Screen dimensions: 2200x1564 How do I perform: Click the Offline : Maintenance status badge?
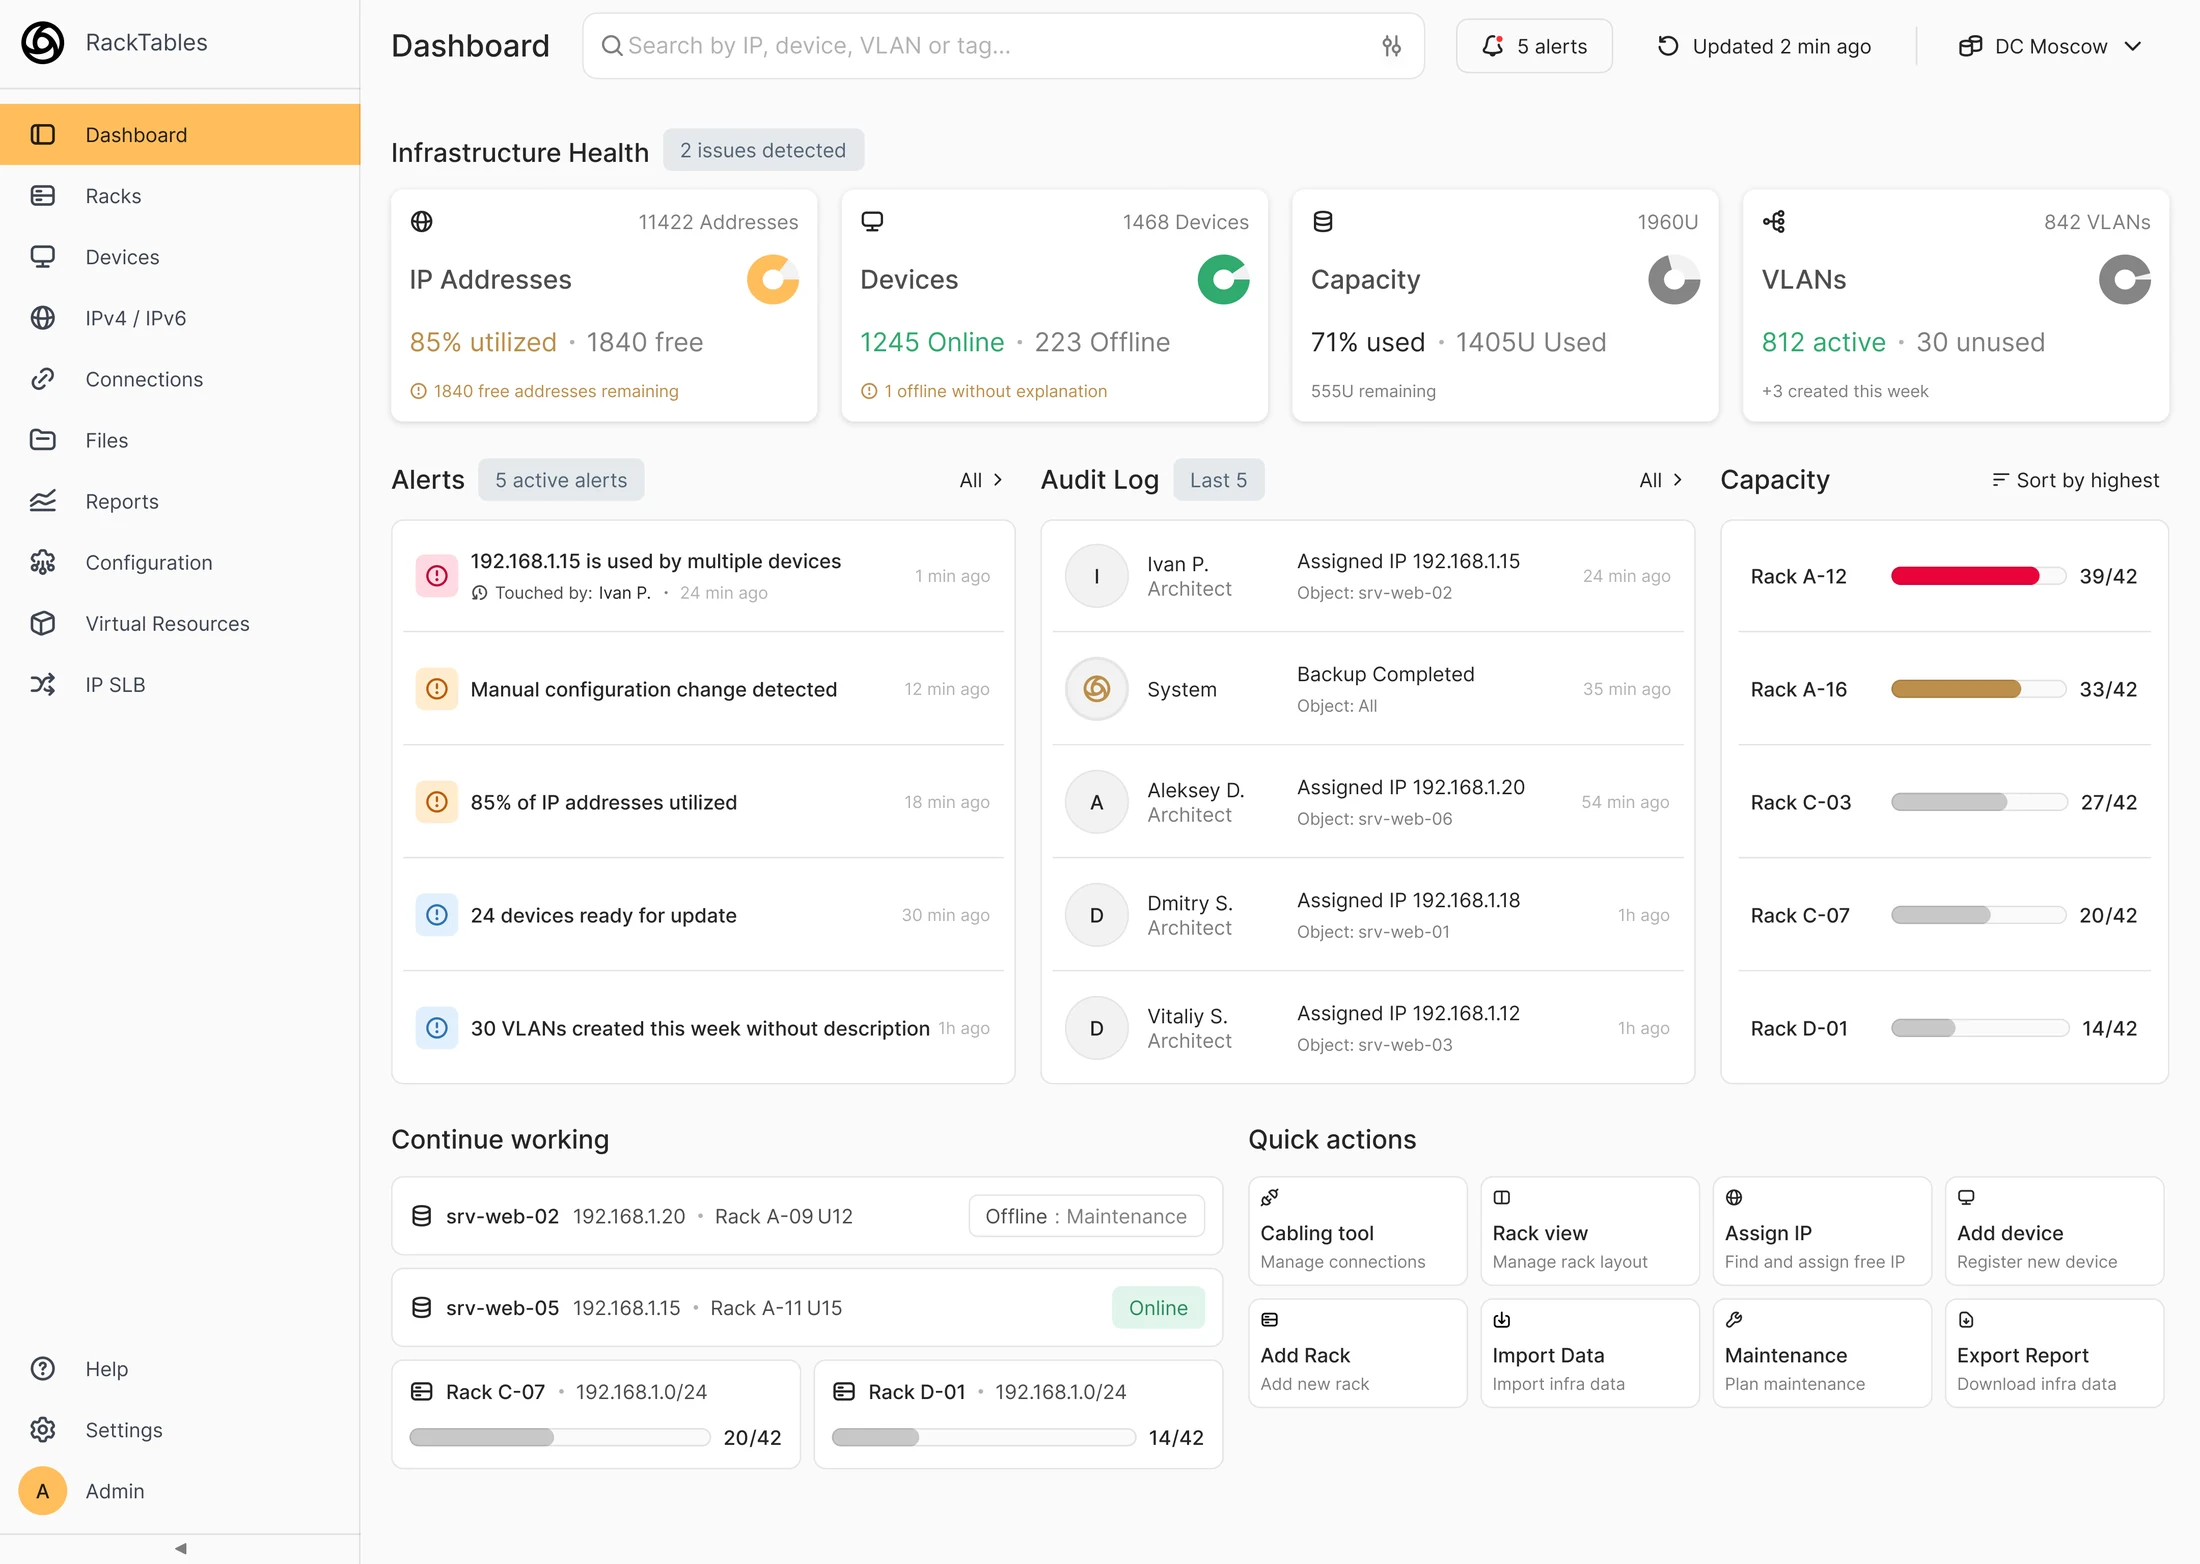coord(1086,1216)
